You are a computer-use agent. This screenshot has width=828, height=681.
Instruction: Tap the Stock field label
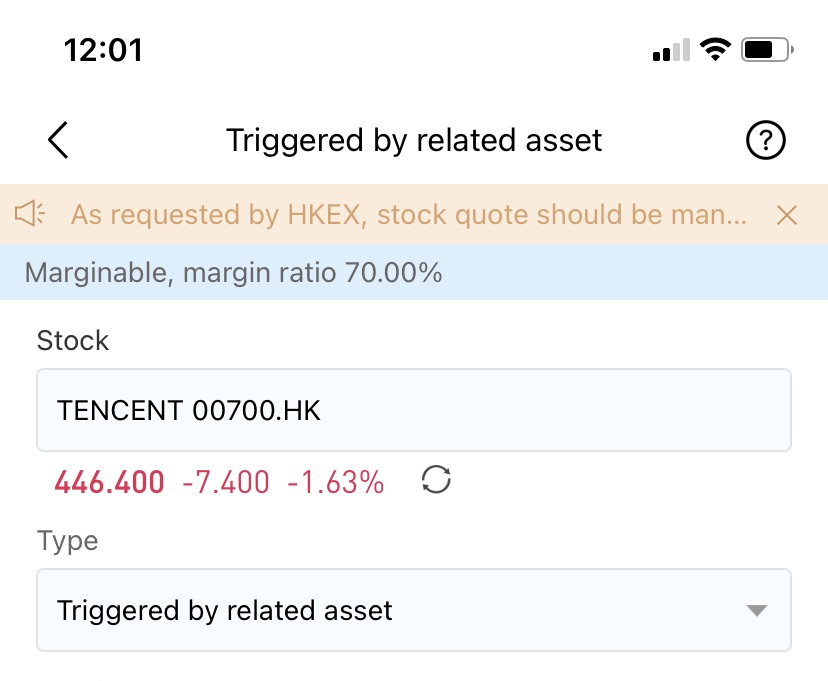coord(73,340)
